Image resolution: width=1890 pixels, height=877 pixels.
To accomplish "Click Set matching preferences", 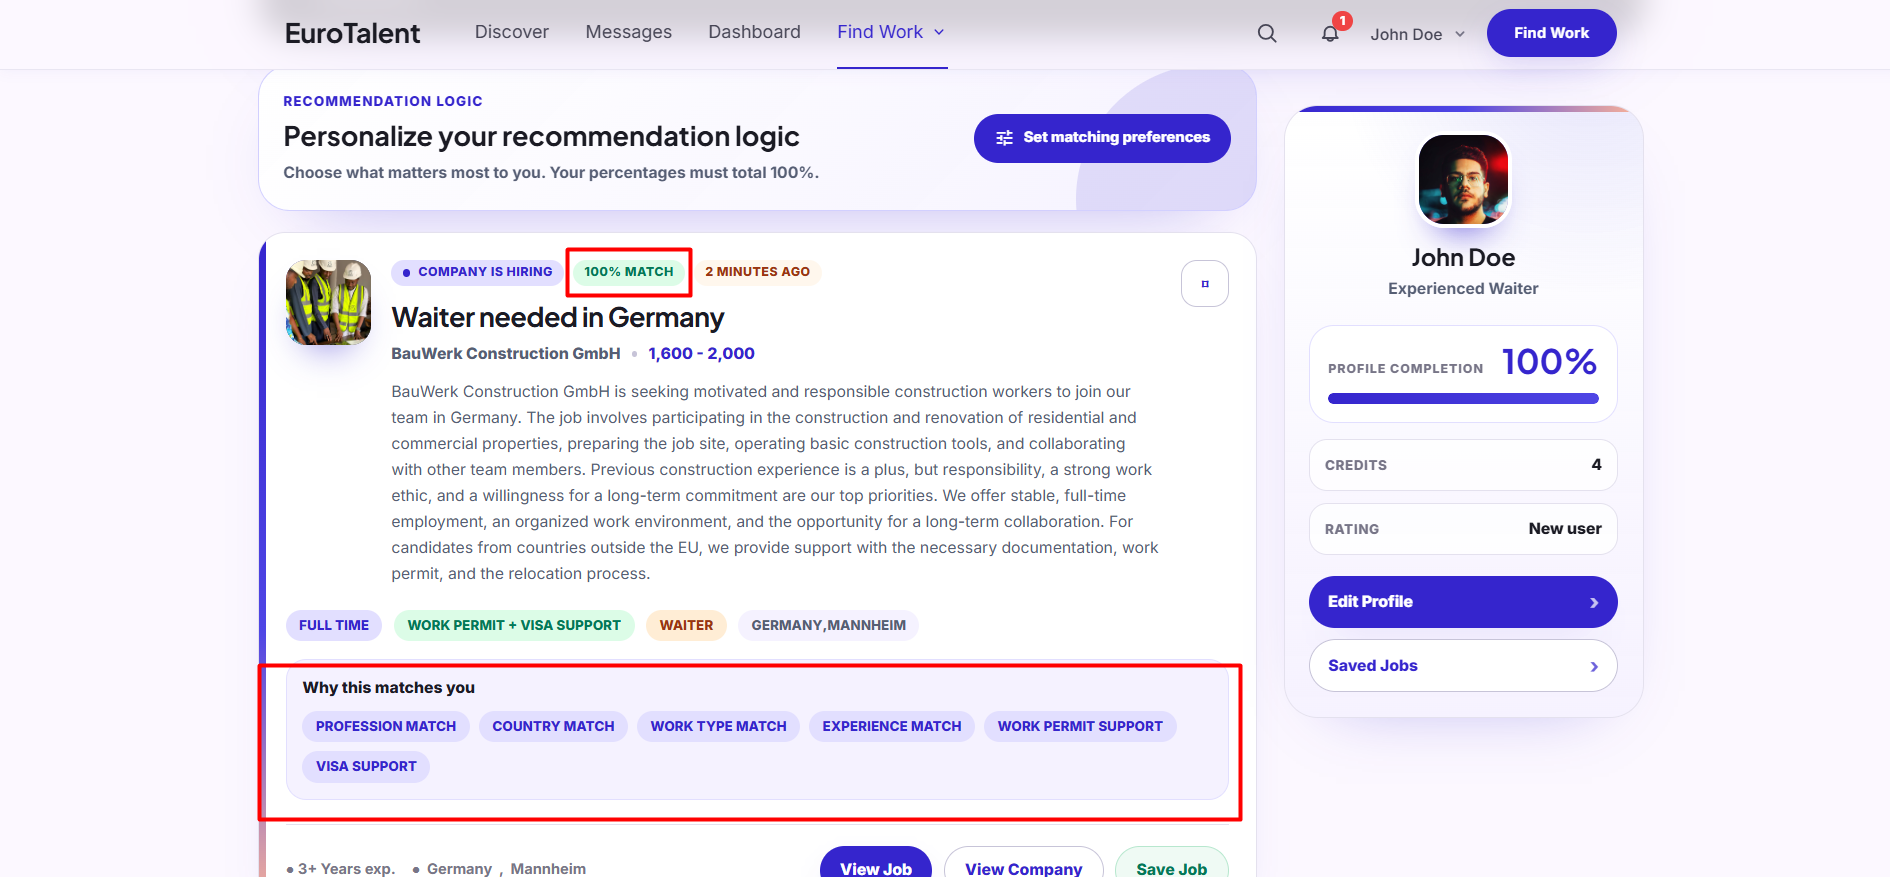I will click(x=1102, y=138).
